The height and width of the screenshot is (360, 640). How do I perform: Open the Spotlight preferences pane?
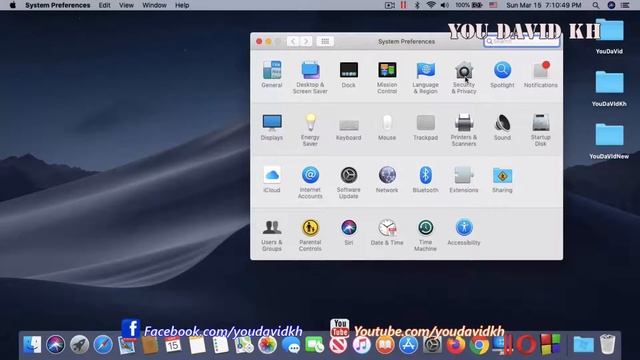pos(502,74)
